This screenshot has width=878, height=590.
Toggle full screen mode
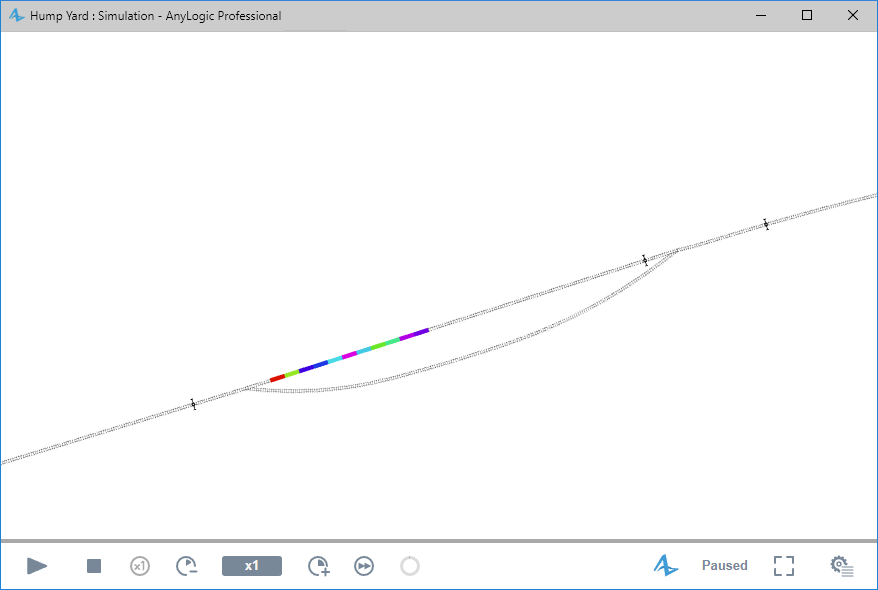[784, 566]
